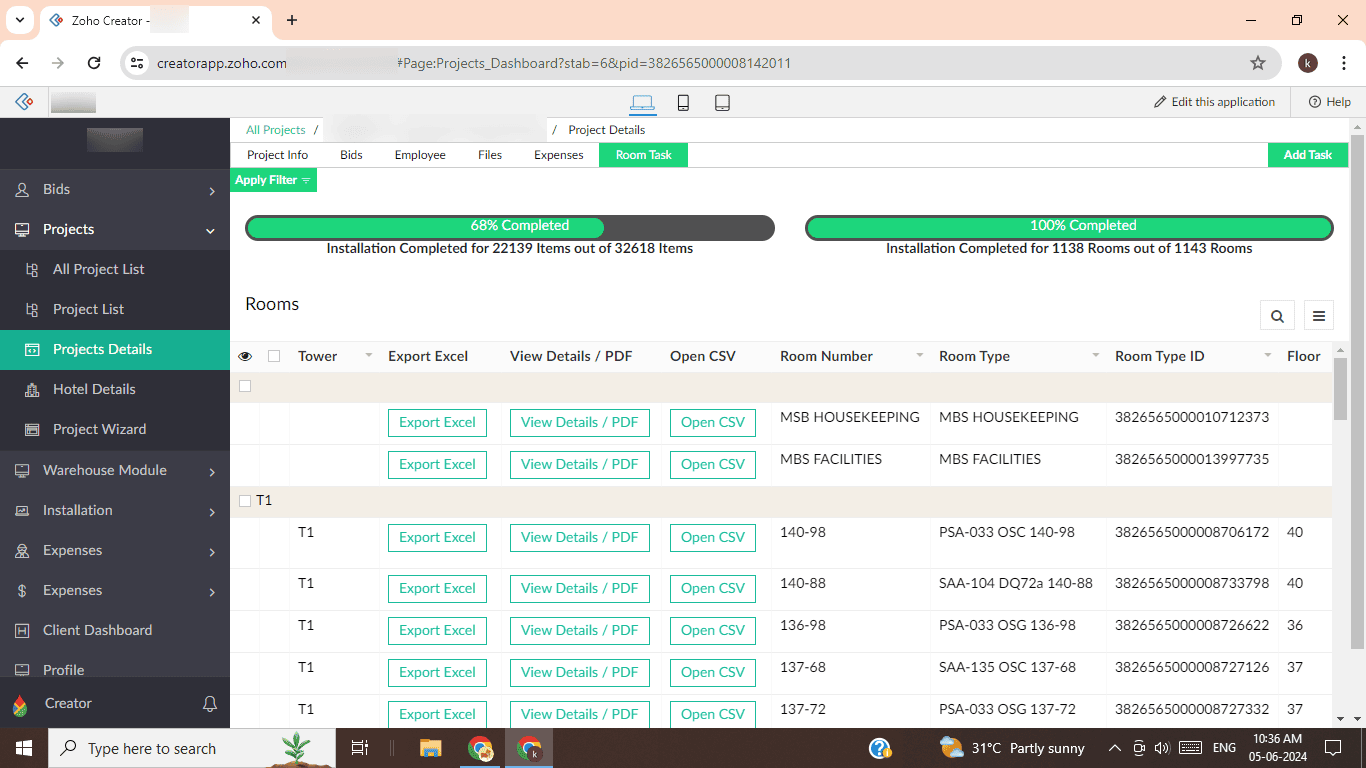
Task: Switch to mobile phone preview mode
Action: pyautogui.click(x=682, y=102)
